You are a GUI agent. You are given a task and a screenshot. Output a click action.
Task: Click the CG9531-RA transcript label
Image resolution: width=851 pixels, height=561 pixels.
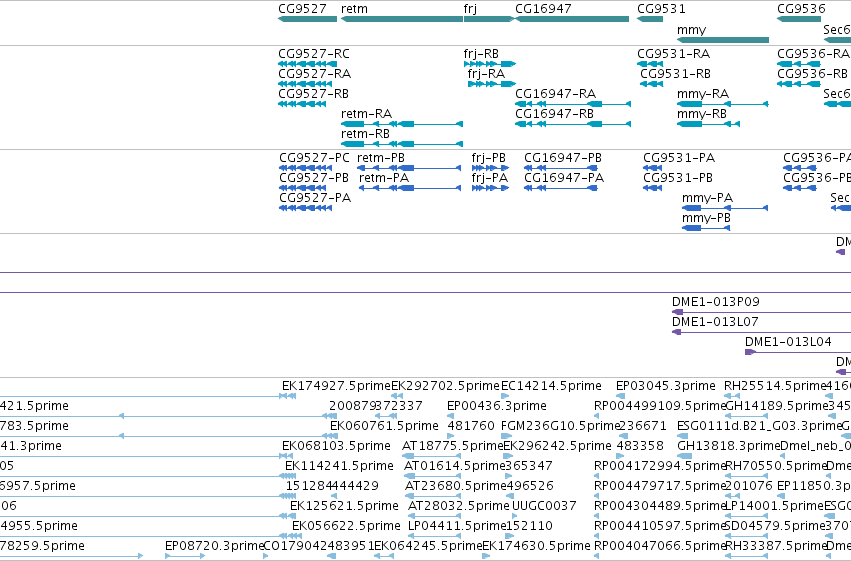[673, 54]
